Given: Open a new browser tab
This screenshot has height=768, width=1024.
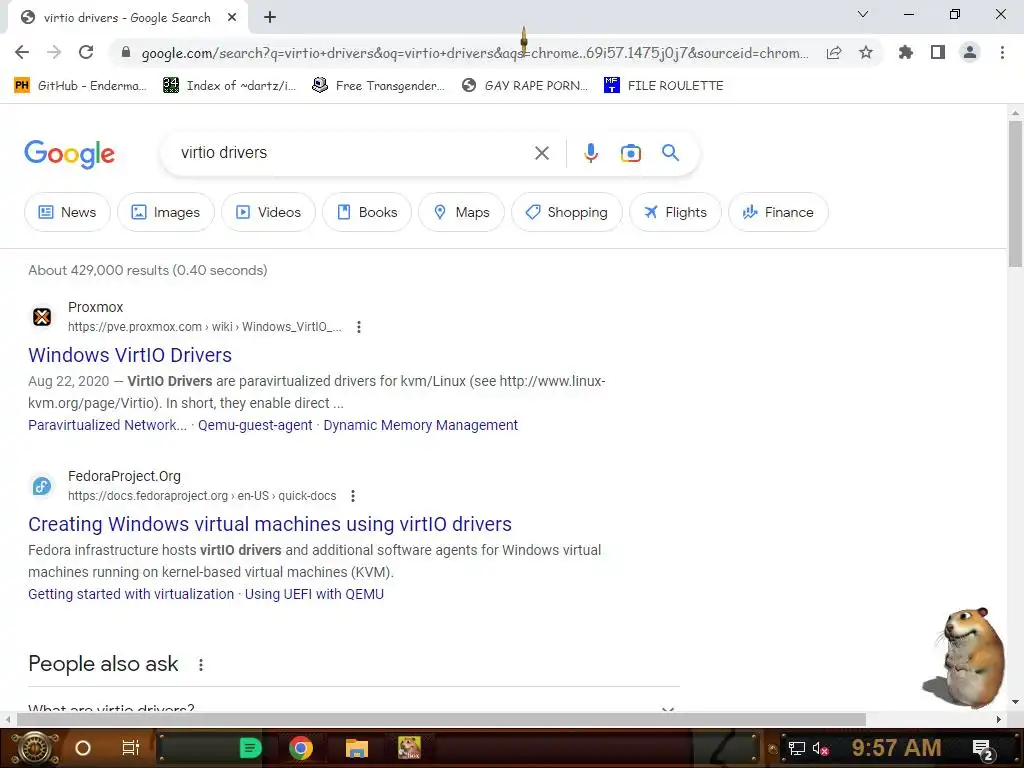Looking at the screenshot, I should 270,18.
